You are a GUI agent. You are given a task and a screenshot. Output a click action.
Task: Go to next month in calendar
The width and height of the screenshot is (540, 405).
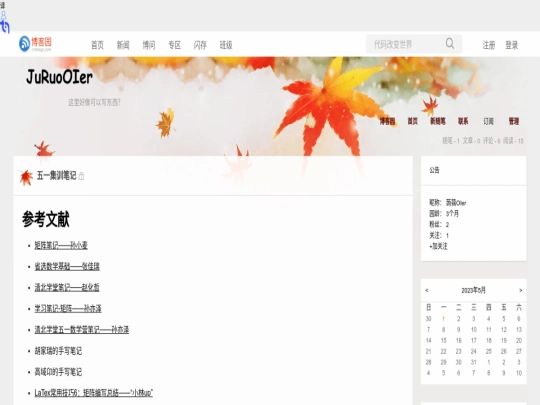520,290
